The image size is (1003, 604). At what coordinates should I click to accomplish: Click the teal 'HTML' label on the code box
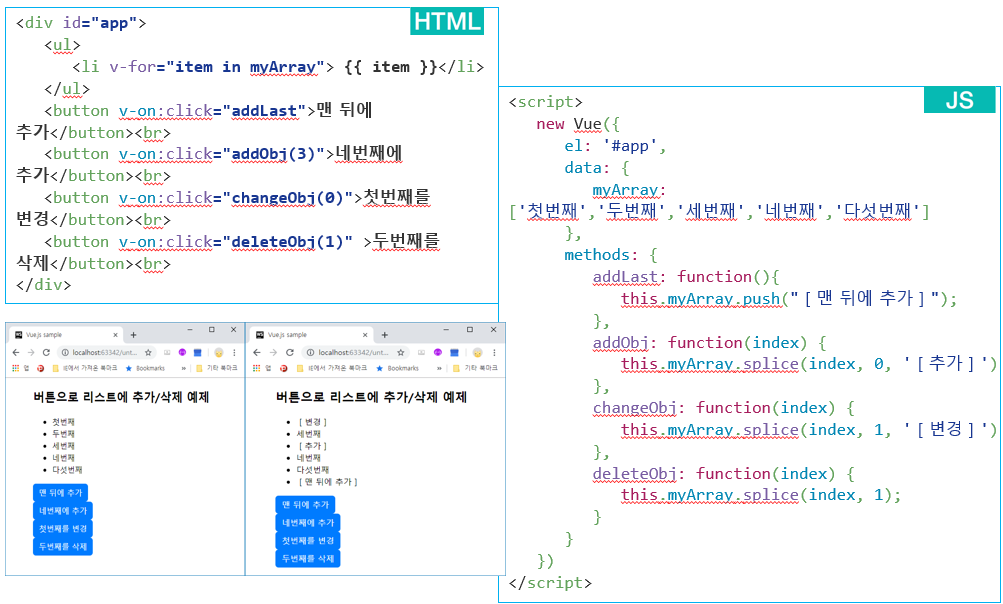tap(447, 22)
